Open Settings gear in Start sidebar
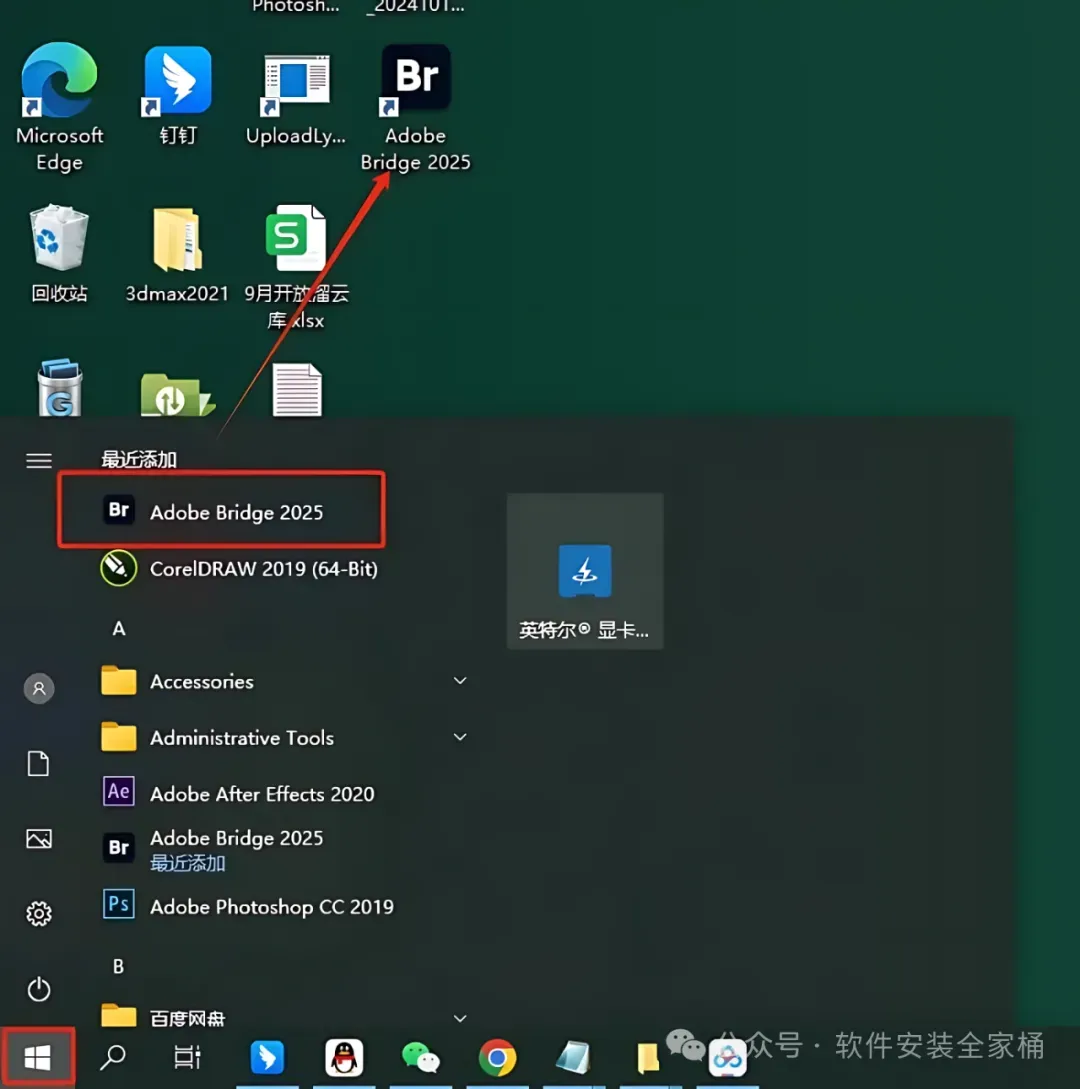 tap(39, 913)
